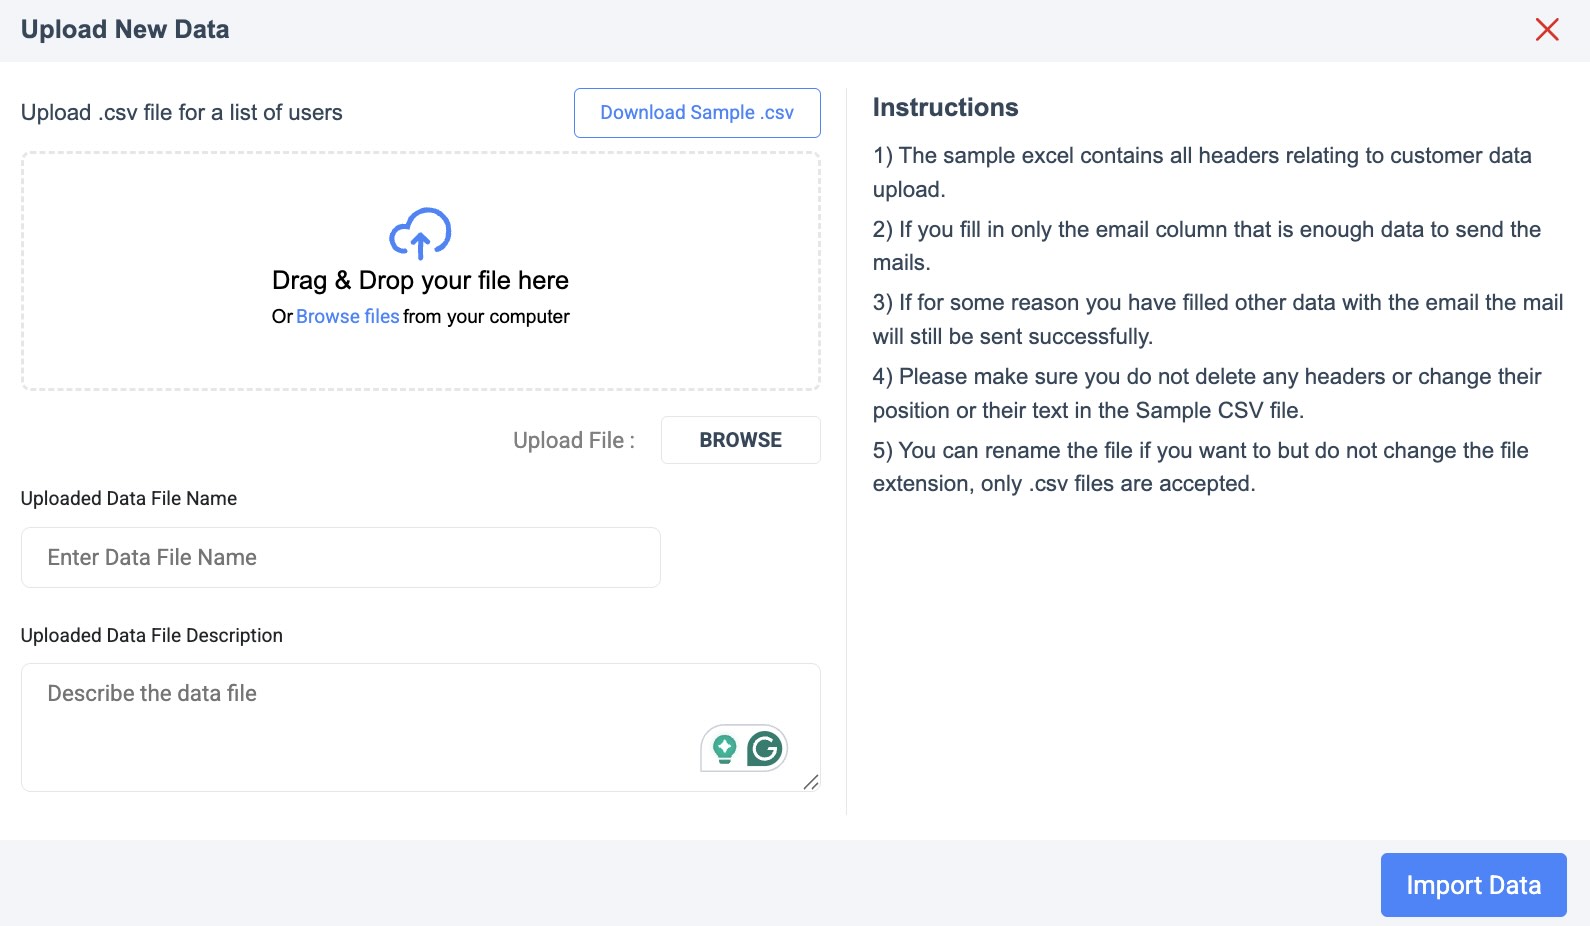1590x926 pixels.
Task: Click the description box resize handle
Action: (x=811, y=782)
